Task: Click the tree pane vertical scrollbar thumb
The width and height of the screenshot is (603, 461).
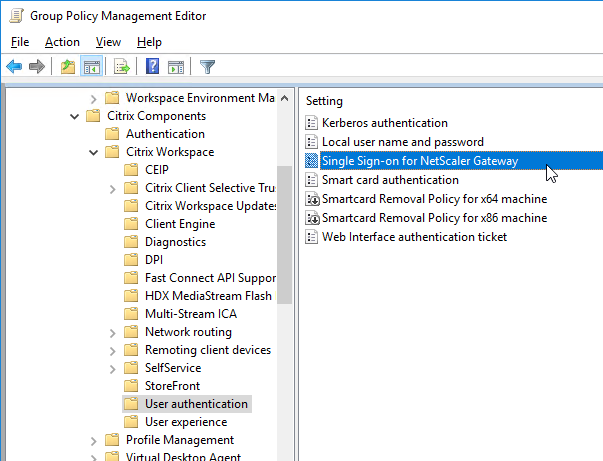Action: click(x=285, y=235)
